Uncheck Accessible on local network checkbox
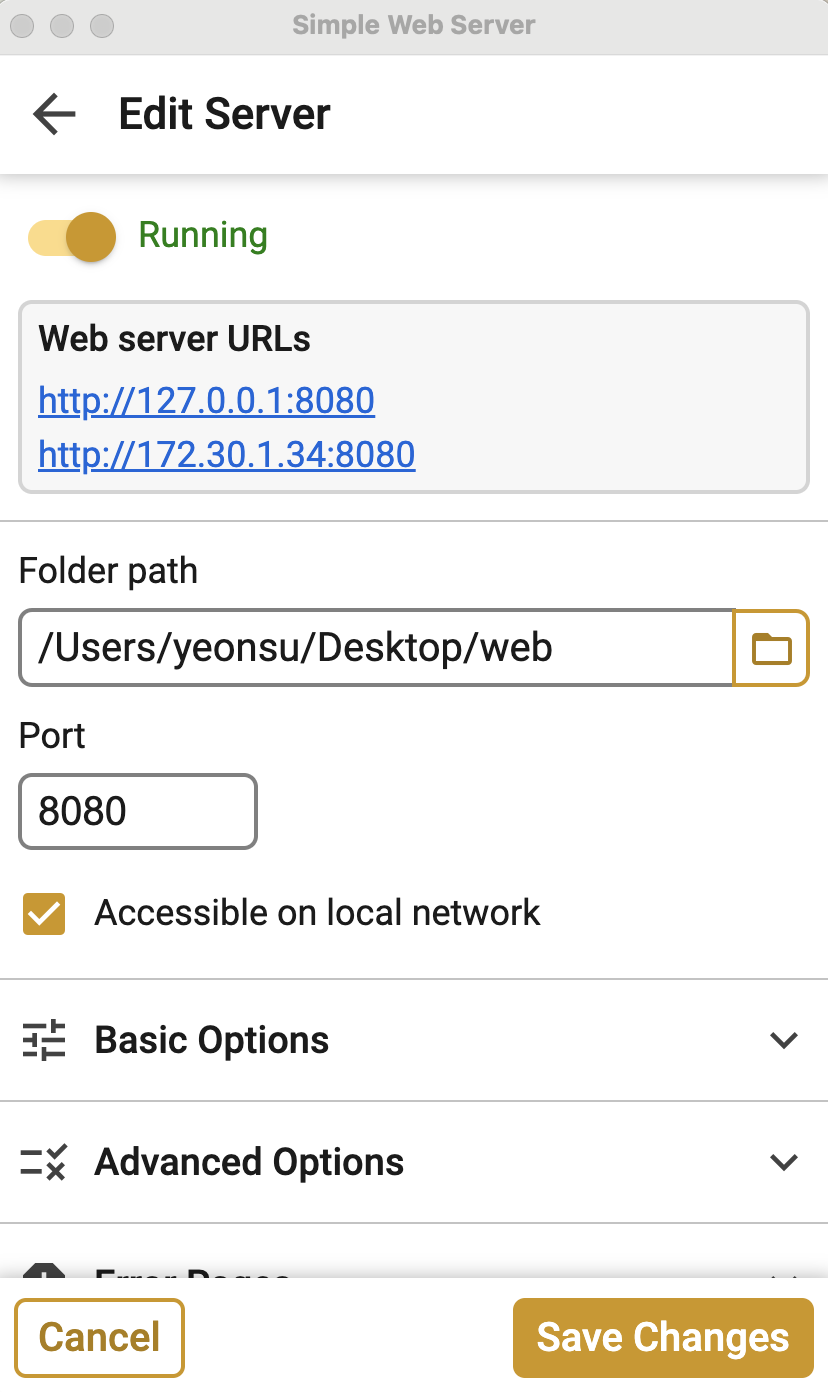Screen dimensions: 828x1392 coord(44,914)
